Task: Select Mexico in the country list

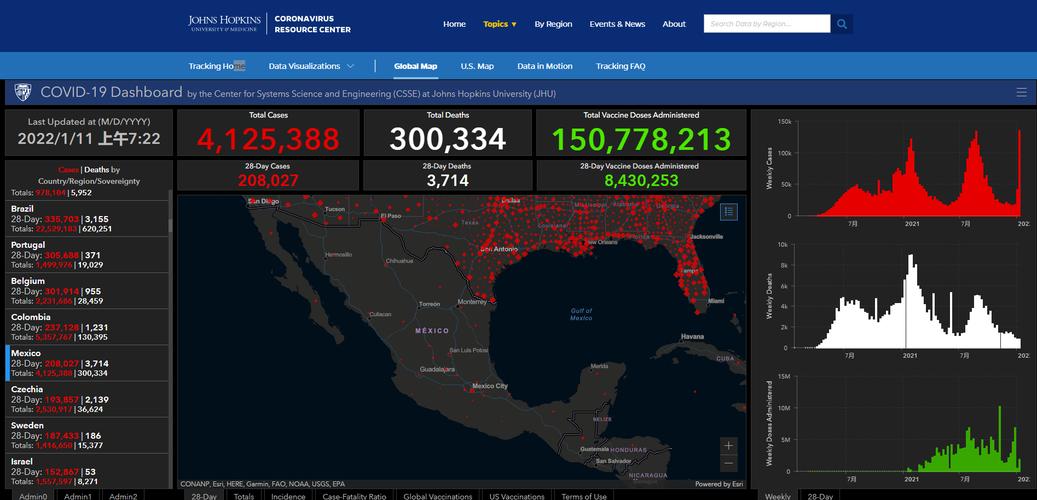Action: [x=89, y=363]
